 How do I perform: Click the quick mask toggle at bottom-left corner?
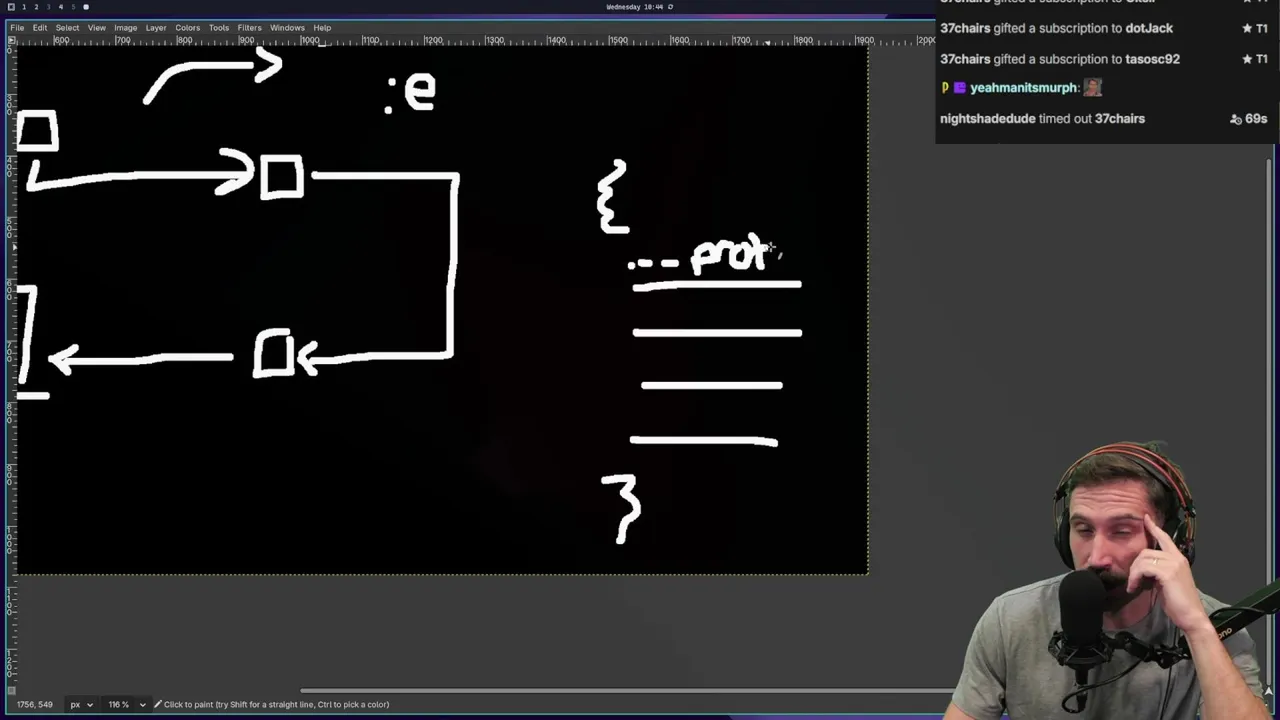pyautogui.click(x=11, y=690)
